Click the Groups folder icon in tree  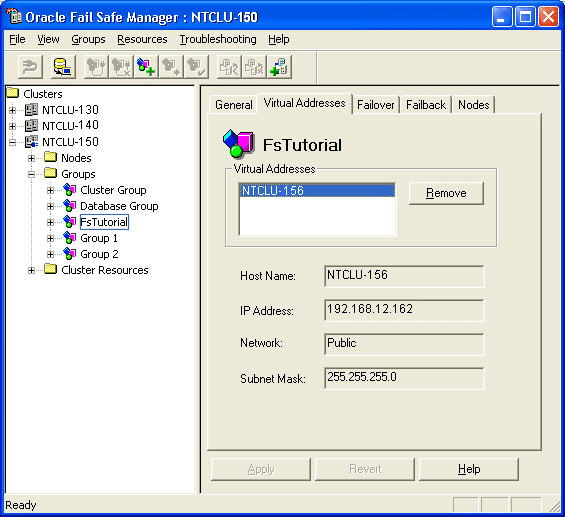tap(50, 173)
